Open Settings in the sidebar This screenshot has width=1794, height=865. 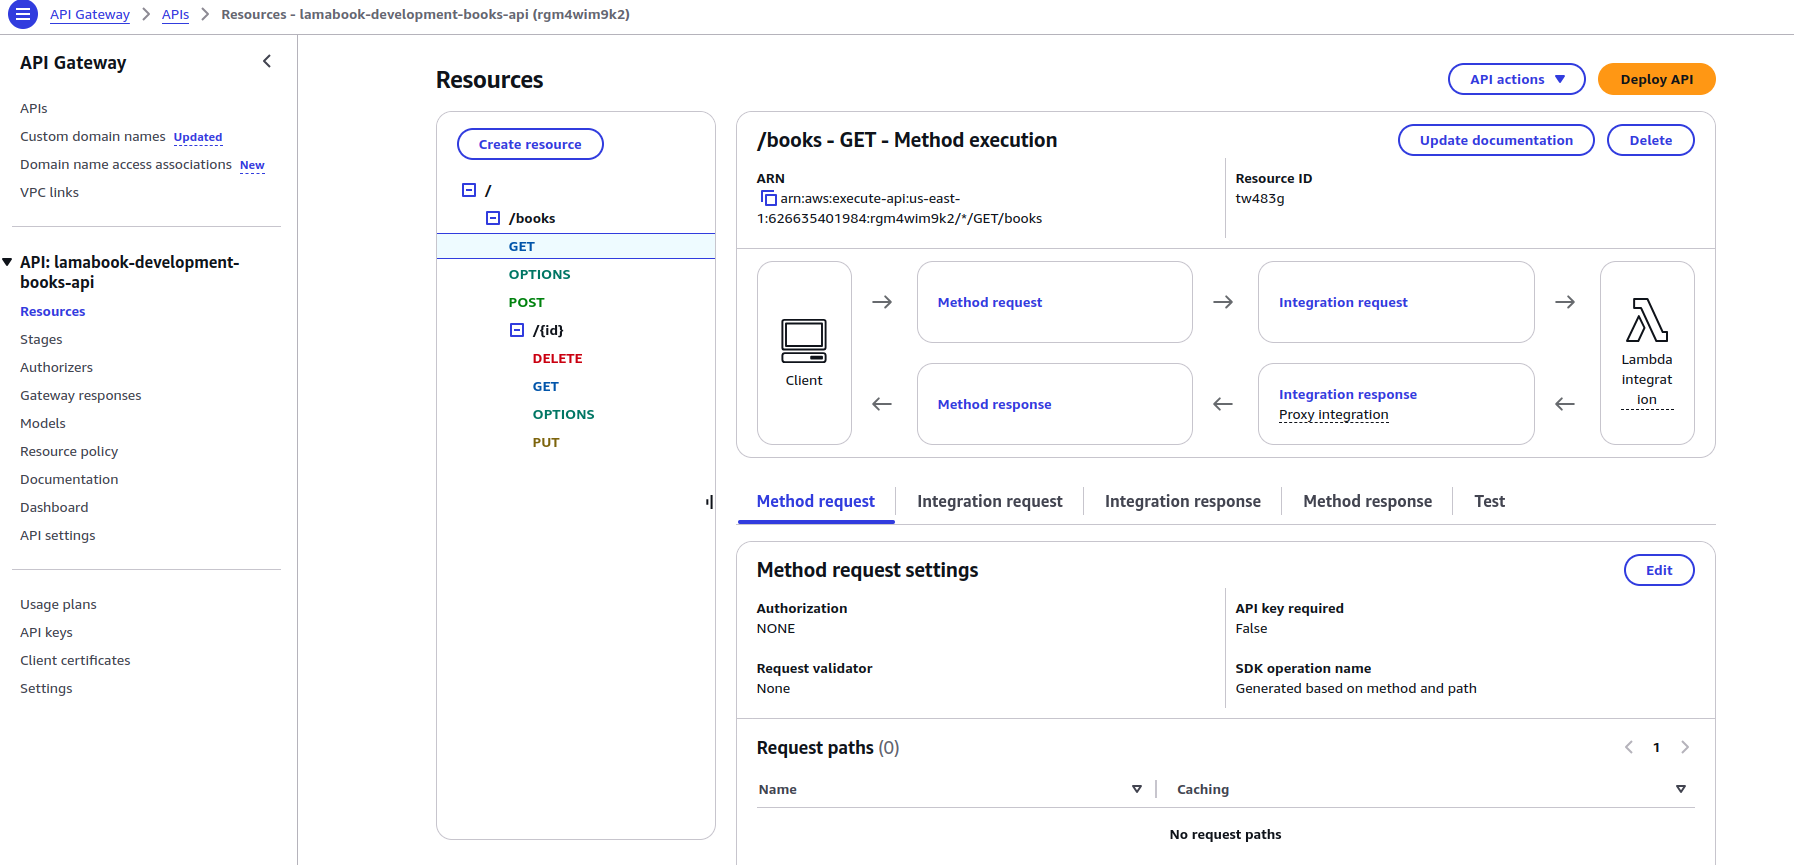[x=46, y=688]
